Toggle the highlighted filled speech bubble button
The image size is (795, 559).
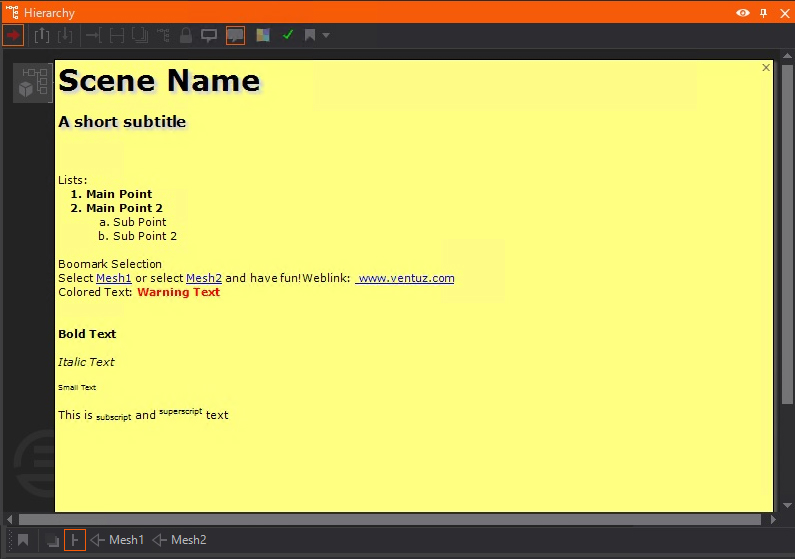235,36
